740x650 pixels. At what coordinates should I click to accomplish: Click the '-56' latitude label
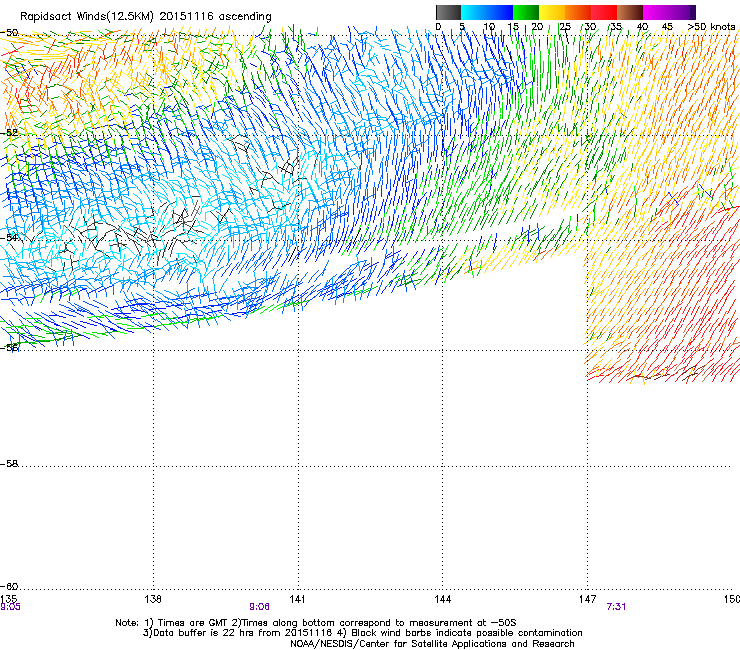pos(9,347)
